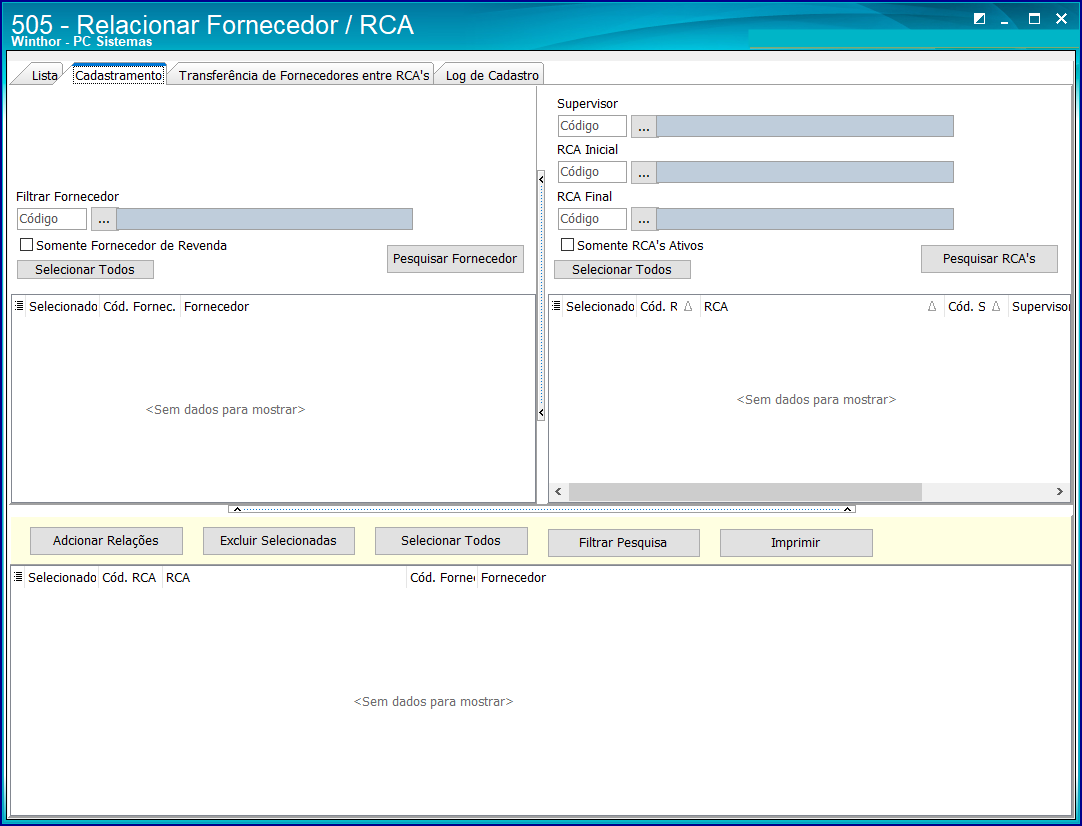
Task: Sort the RCA grid by Cód. S column
Action: 975,306
